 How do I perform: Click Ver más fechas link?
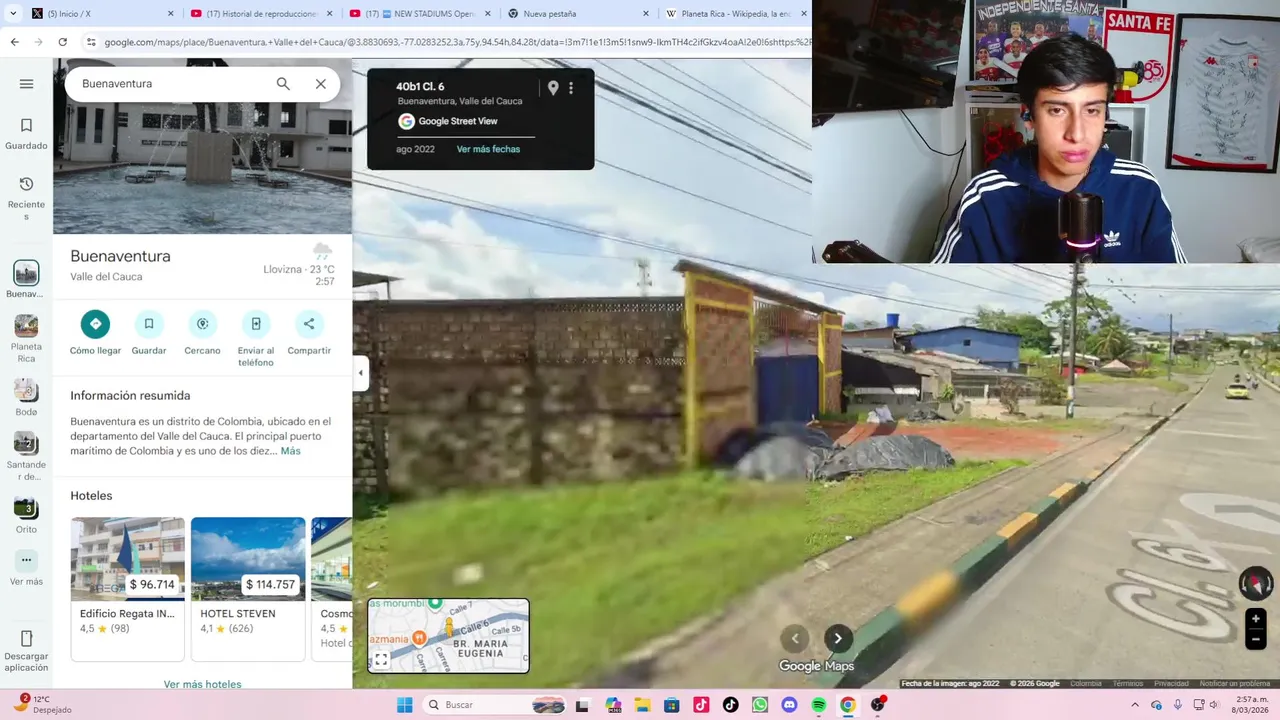click(x=488, y=149)
